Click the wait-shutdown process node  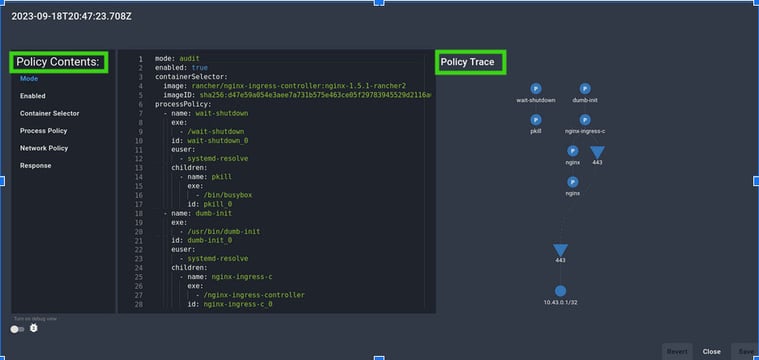pyautogui.click(x=535, y=89)
